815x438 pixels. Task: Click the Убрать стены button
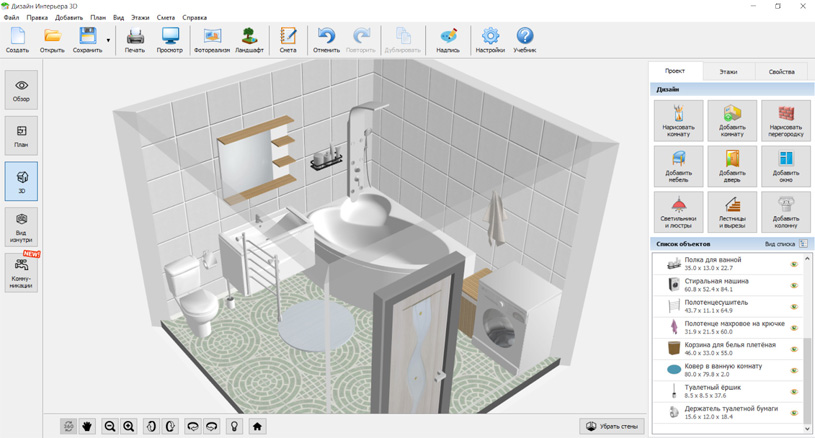pos(611,426)
